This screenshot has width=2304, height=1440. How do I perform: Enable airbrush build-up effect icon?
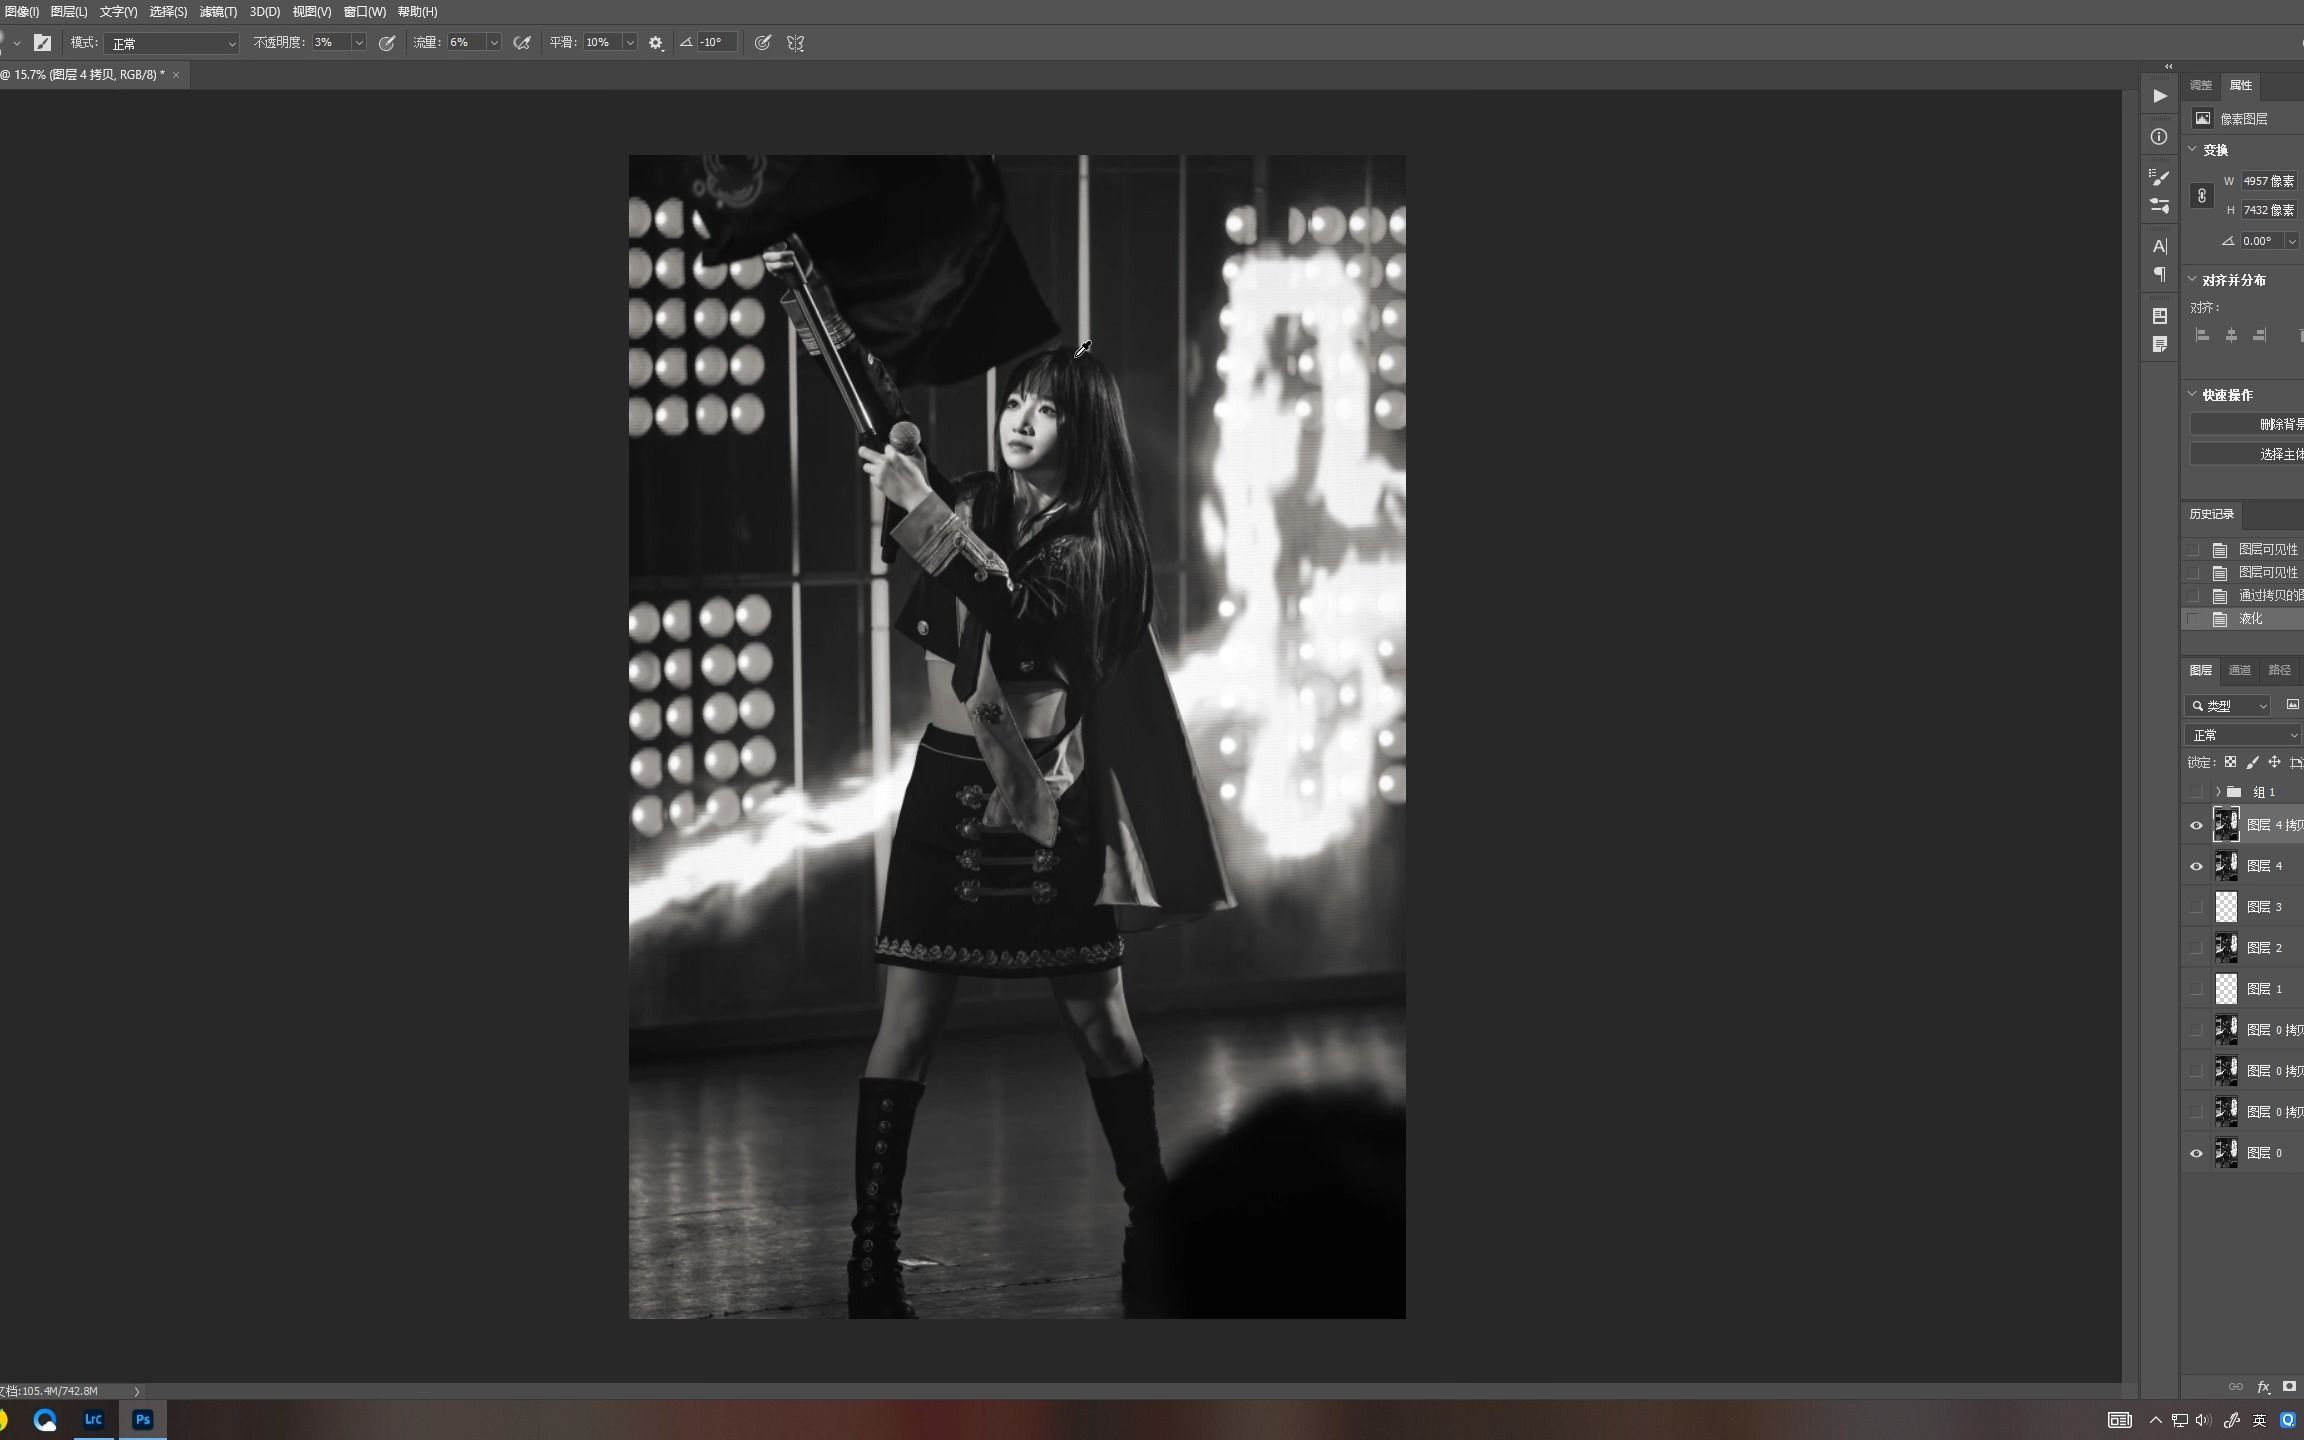pyautogui.click(x=522, y=43)
